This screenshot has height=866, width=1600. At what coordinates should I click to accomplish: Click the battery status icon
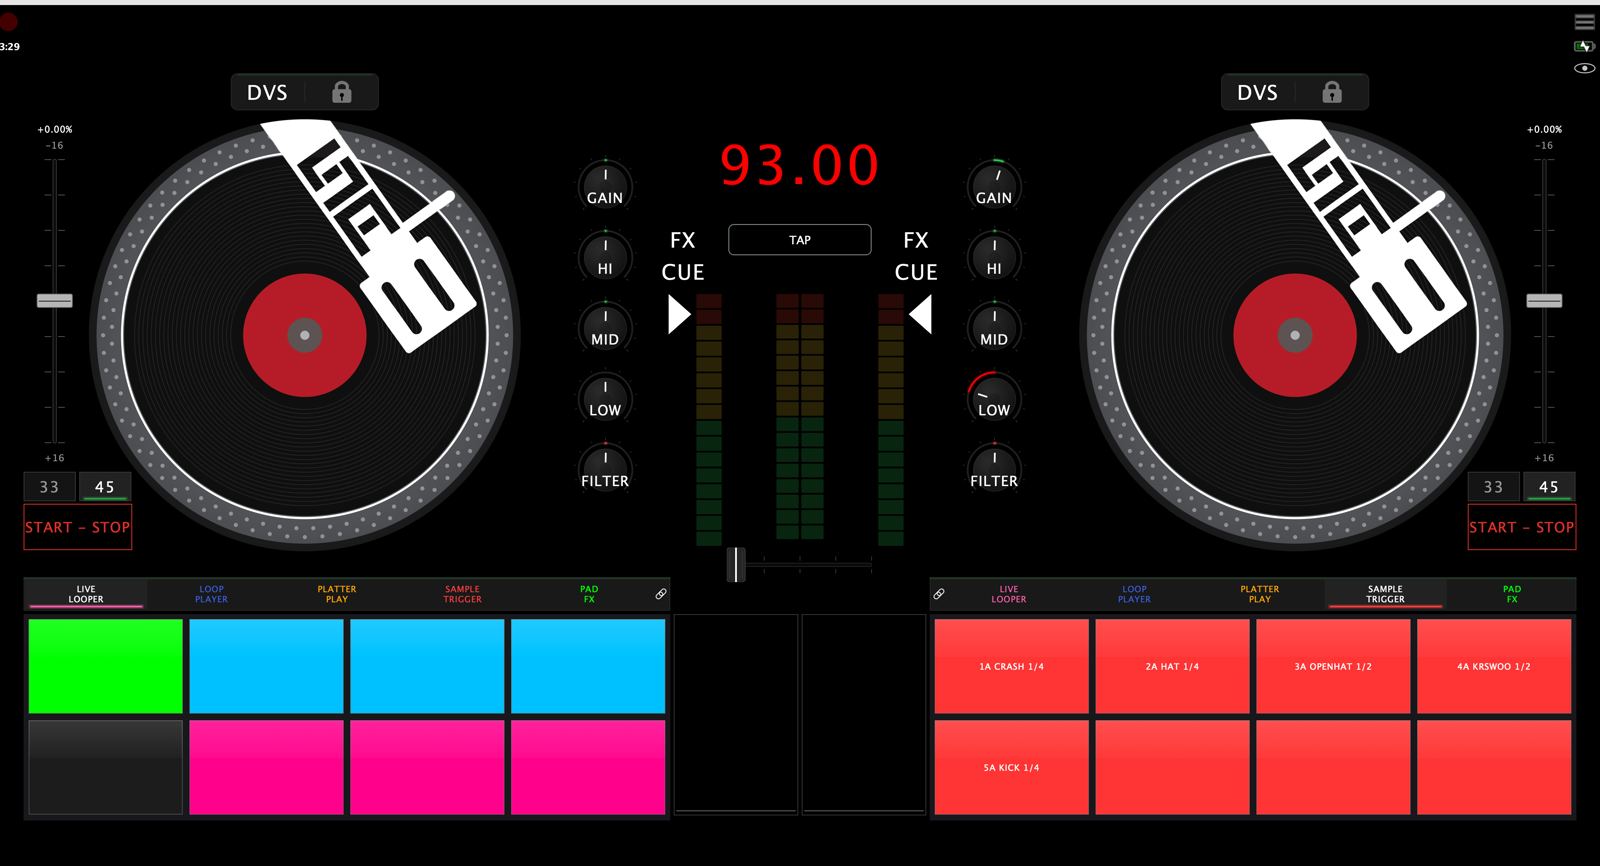[1585, 46]
